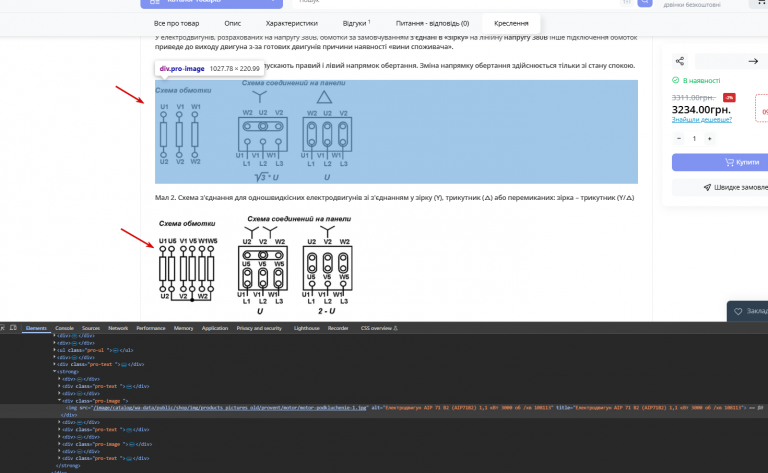Click the В наявності availability label
The width and height of the screenshot is (768, 473).
click(701, 80)
